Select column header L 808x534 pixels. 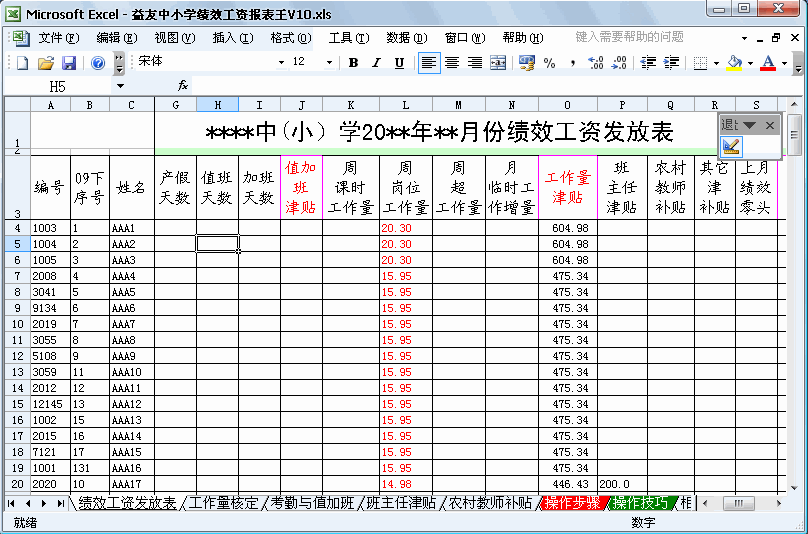coord(406,105)
